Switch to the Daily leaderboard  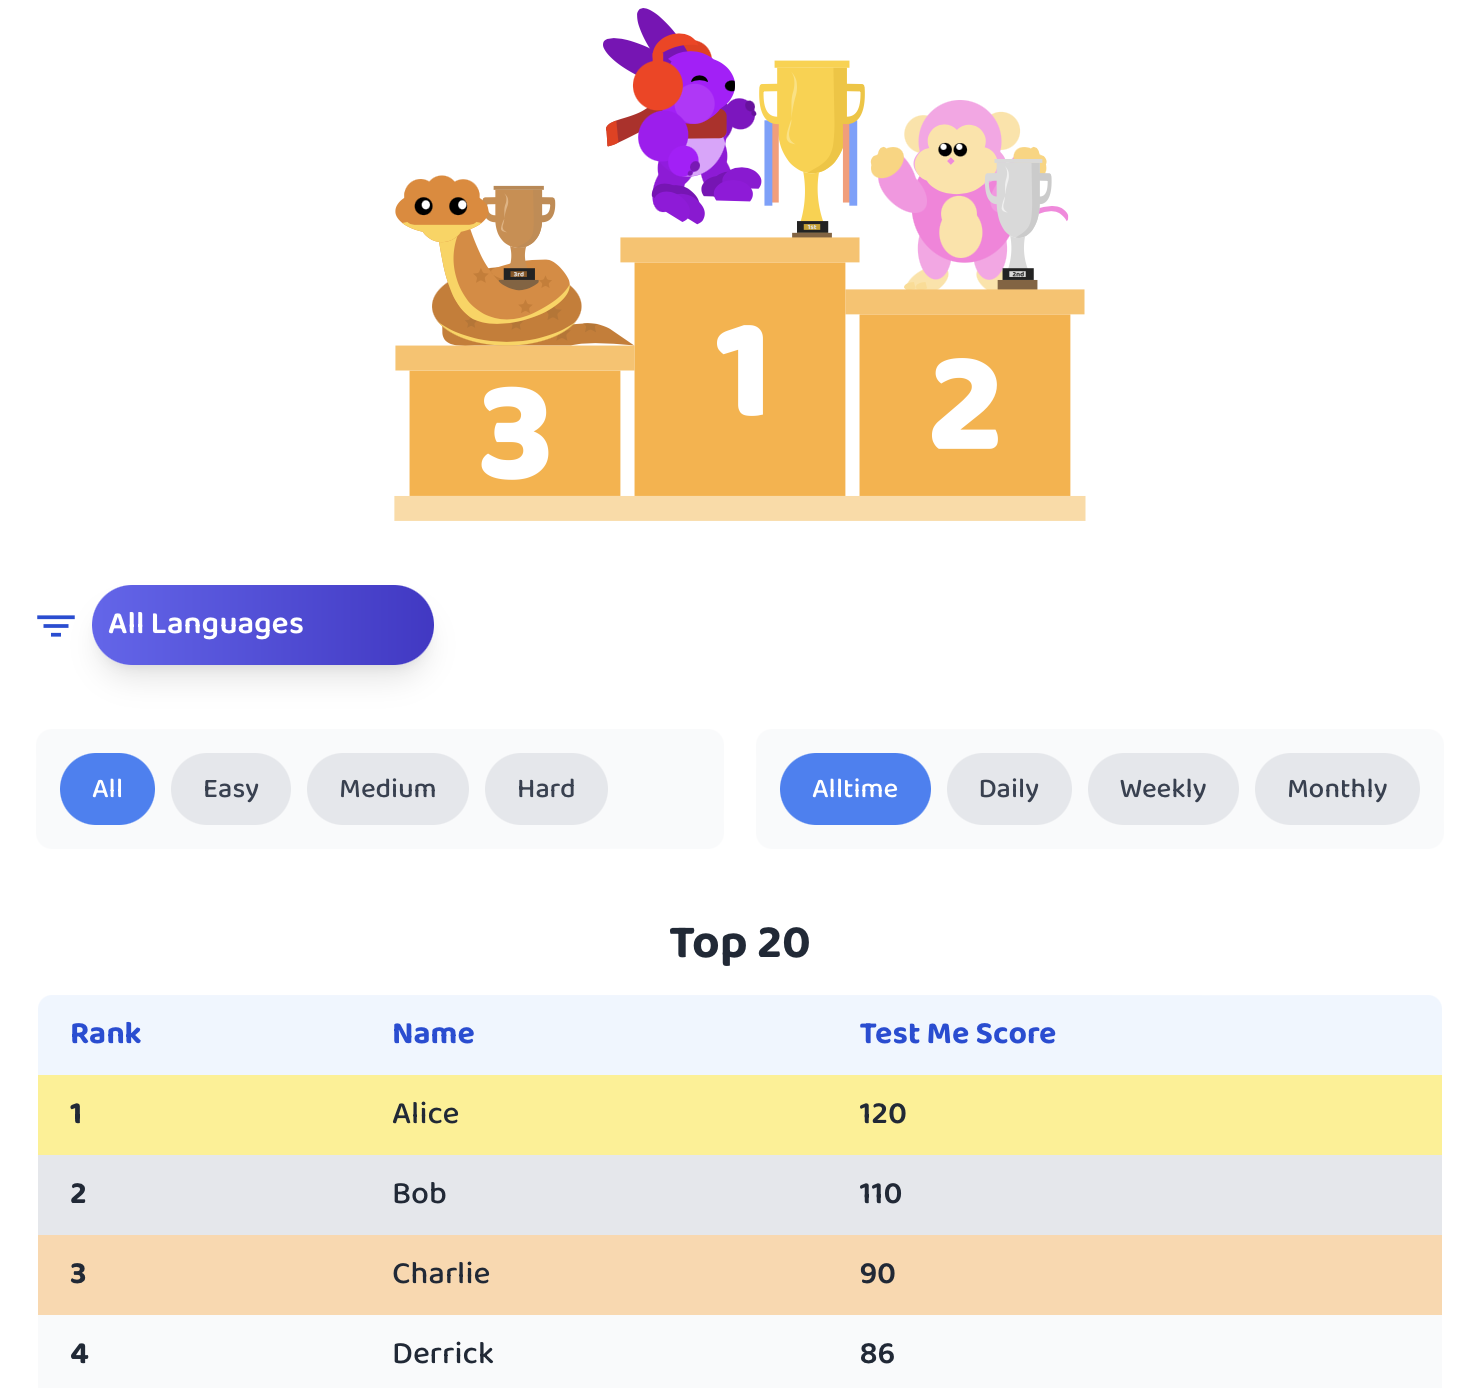tap(1009, 789)
